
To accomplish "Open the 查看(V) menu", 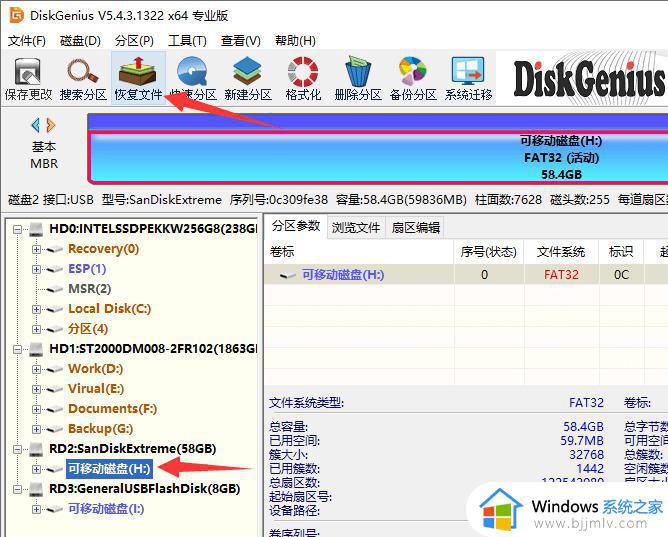I will [x=241, y=40].
